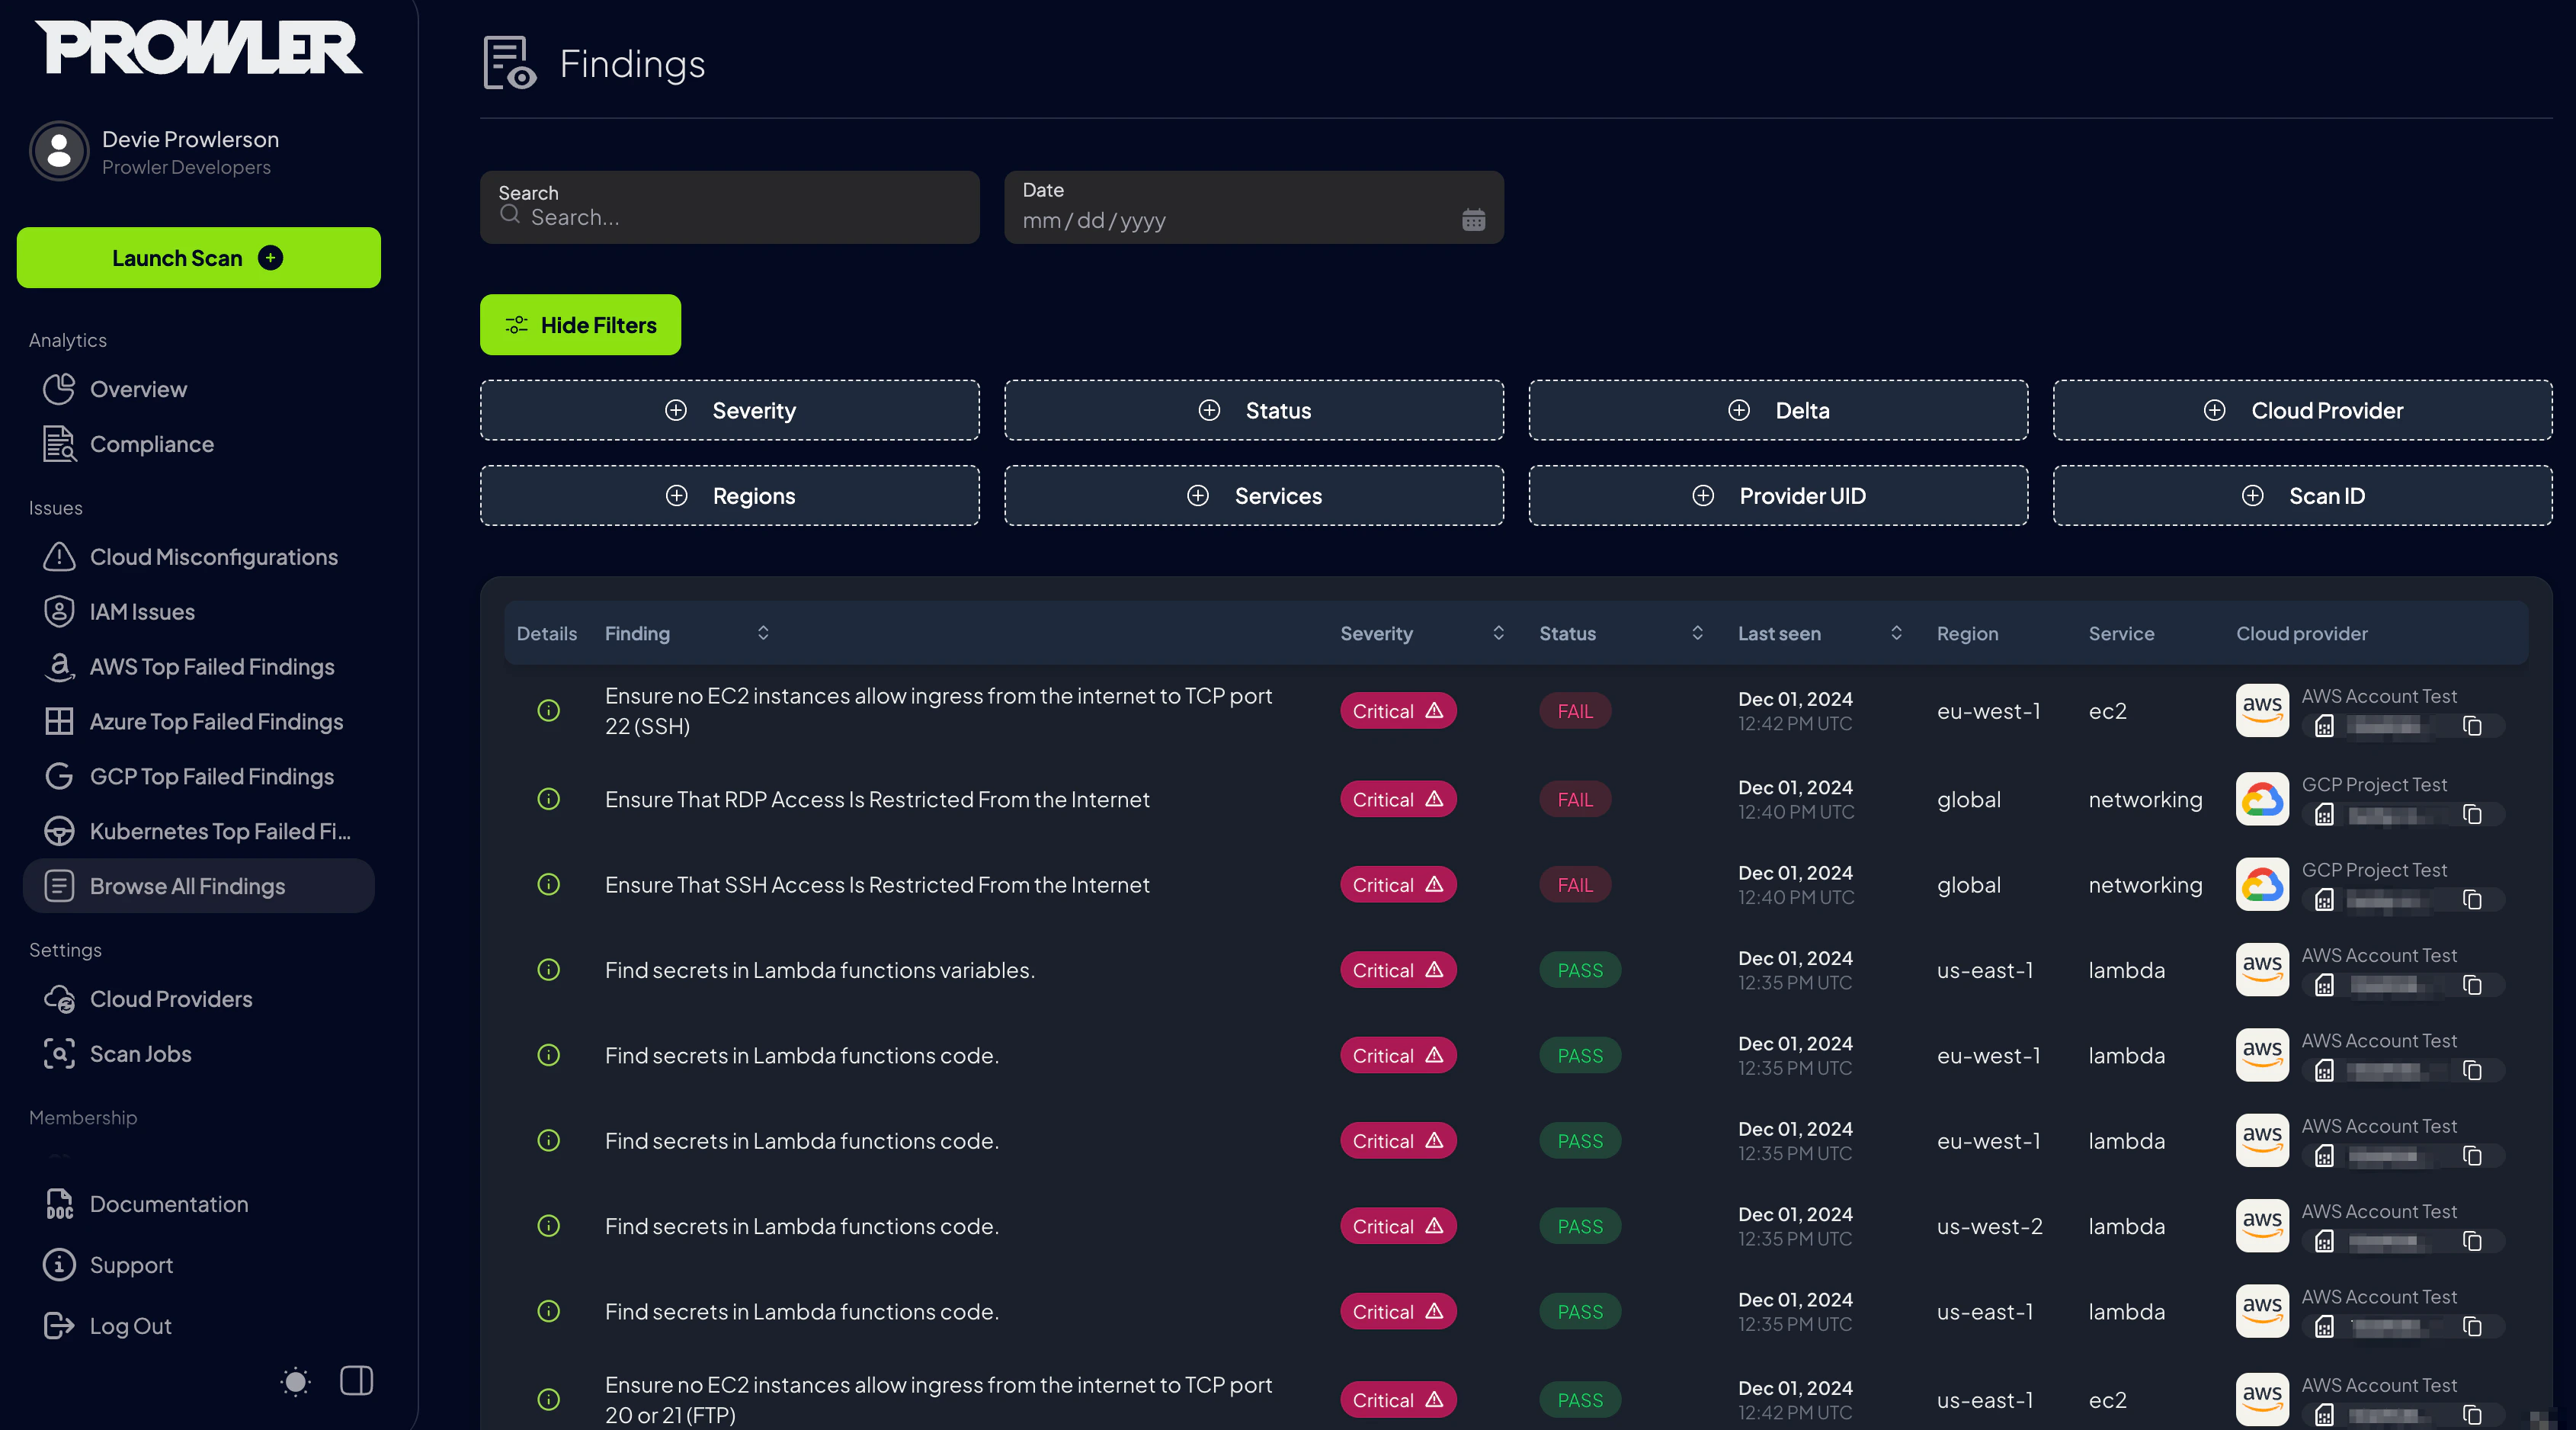The width and height of the screenshot is (2576, 1430).
Task: Open Compliance in the sidebar
Action: click(x=151, y=444)
